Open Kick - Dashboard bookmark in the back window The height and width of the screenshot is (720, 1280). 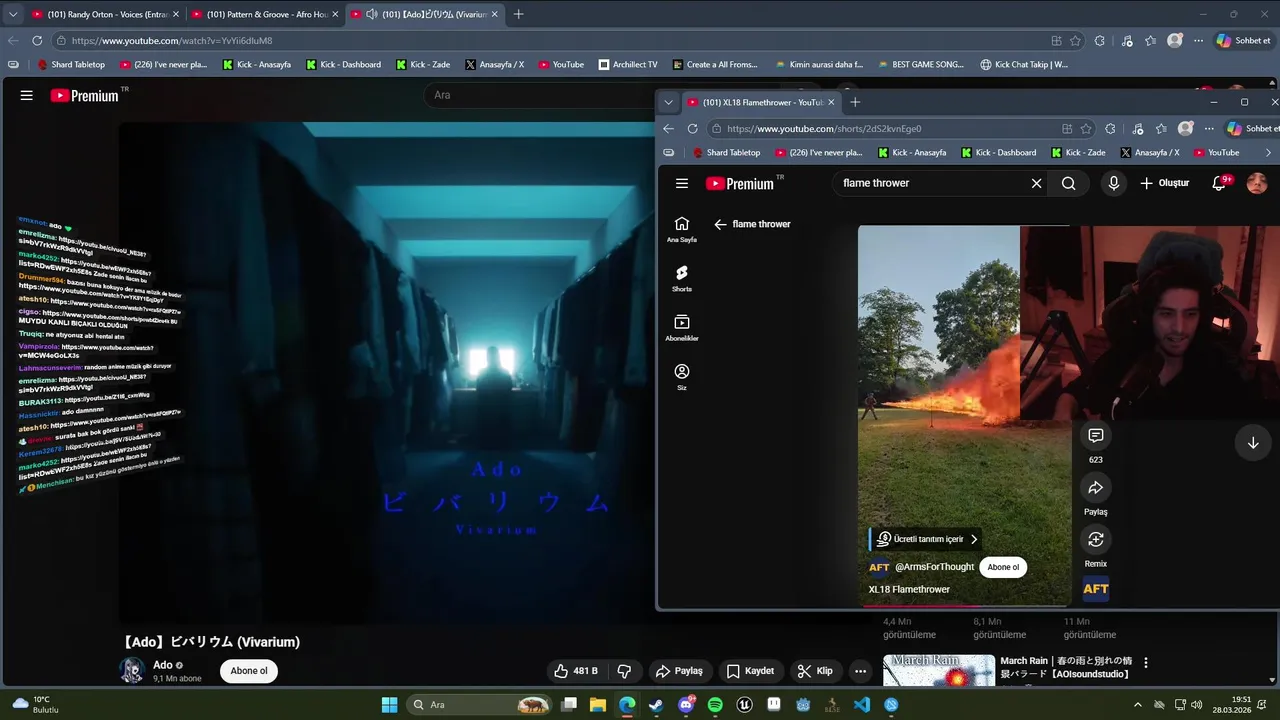(x=343, y=64)
